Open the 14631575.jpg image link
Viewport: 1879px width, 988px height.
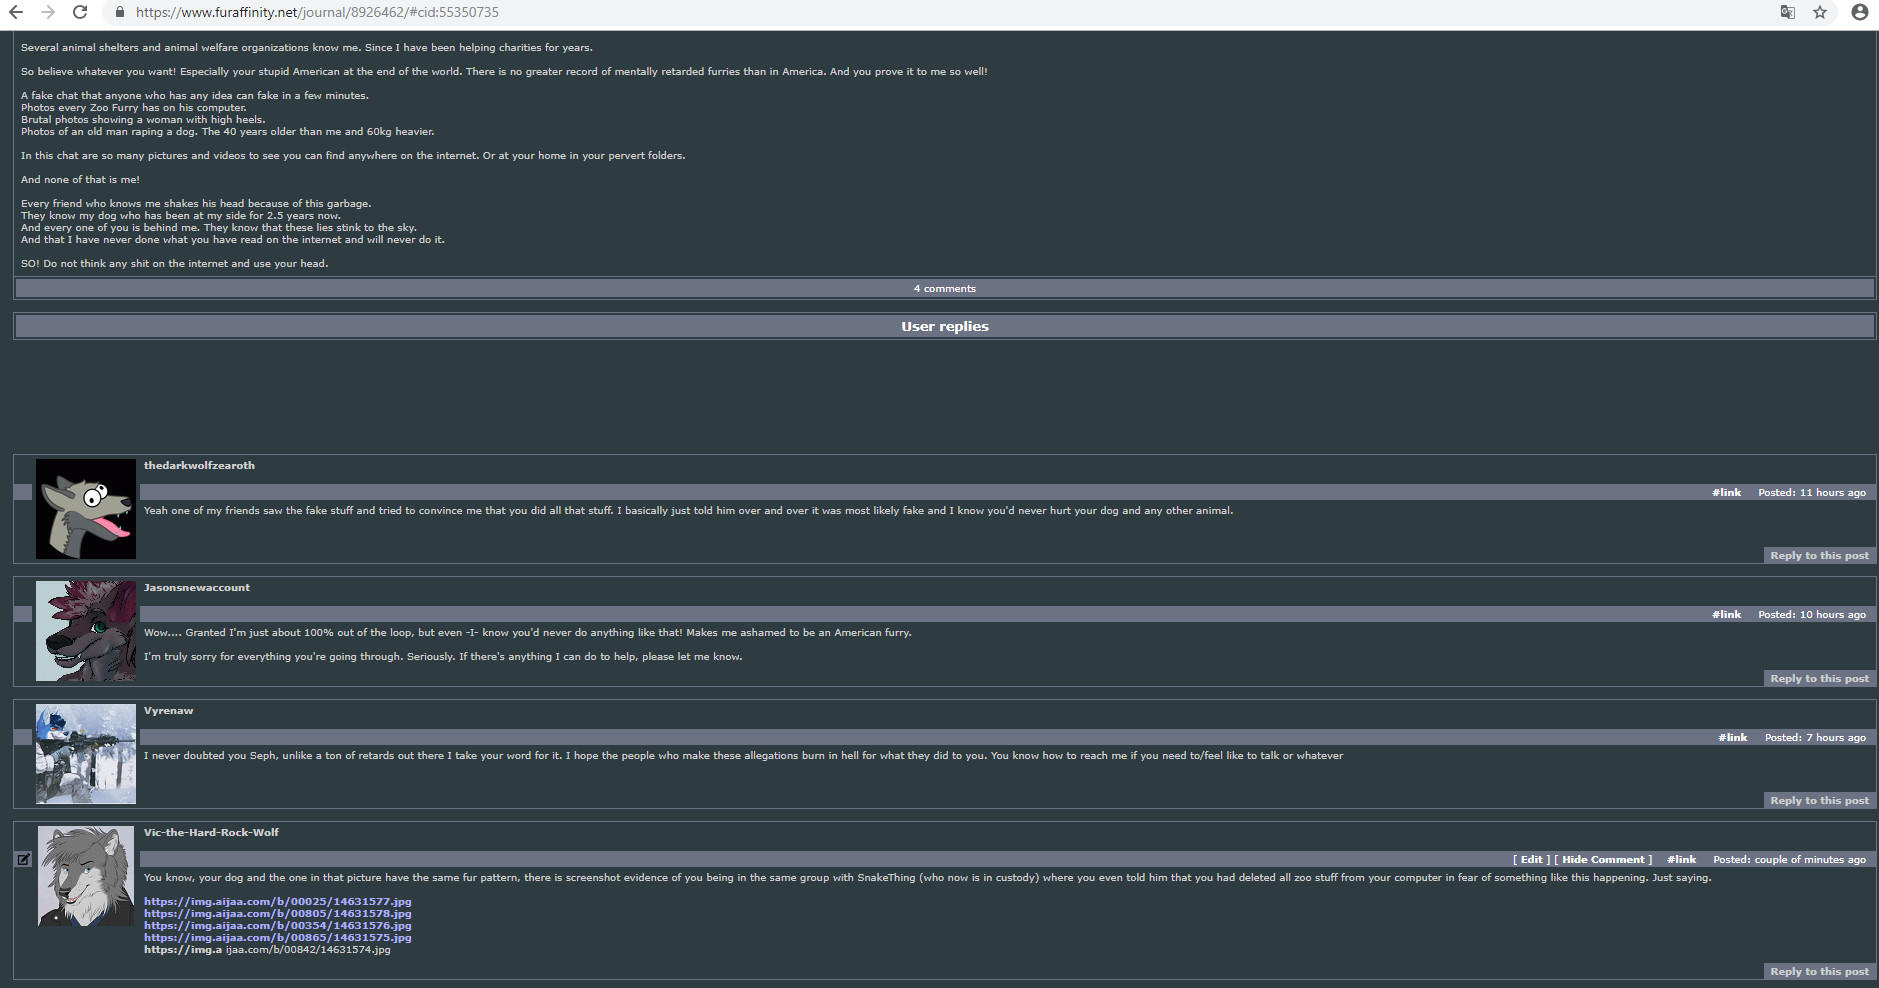tap(278, 937)
